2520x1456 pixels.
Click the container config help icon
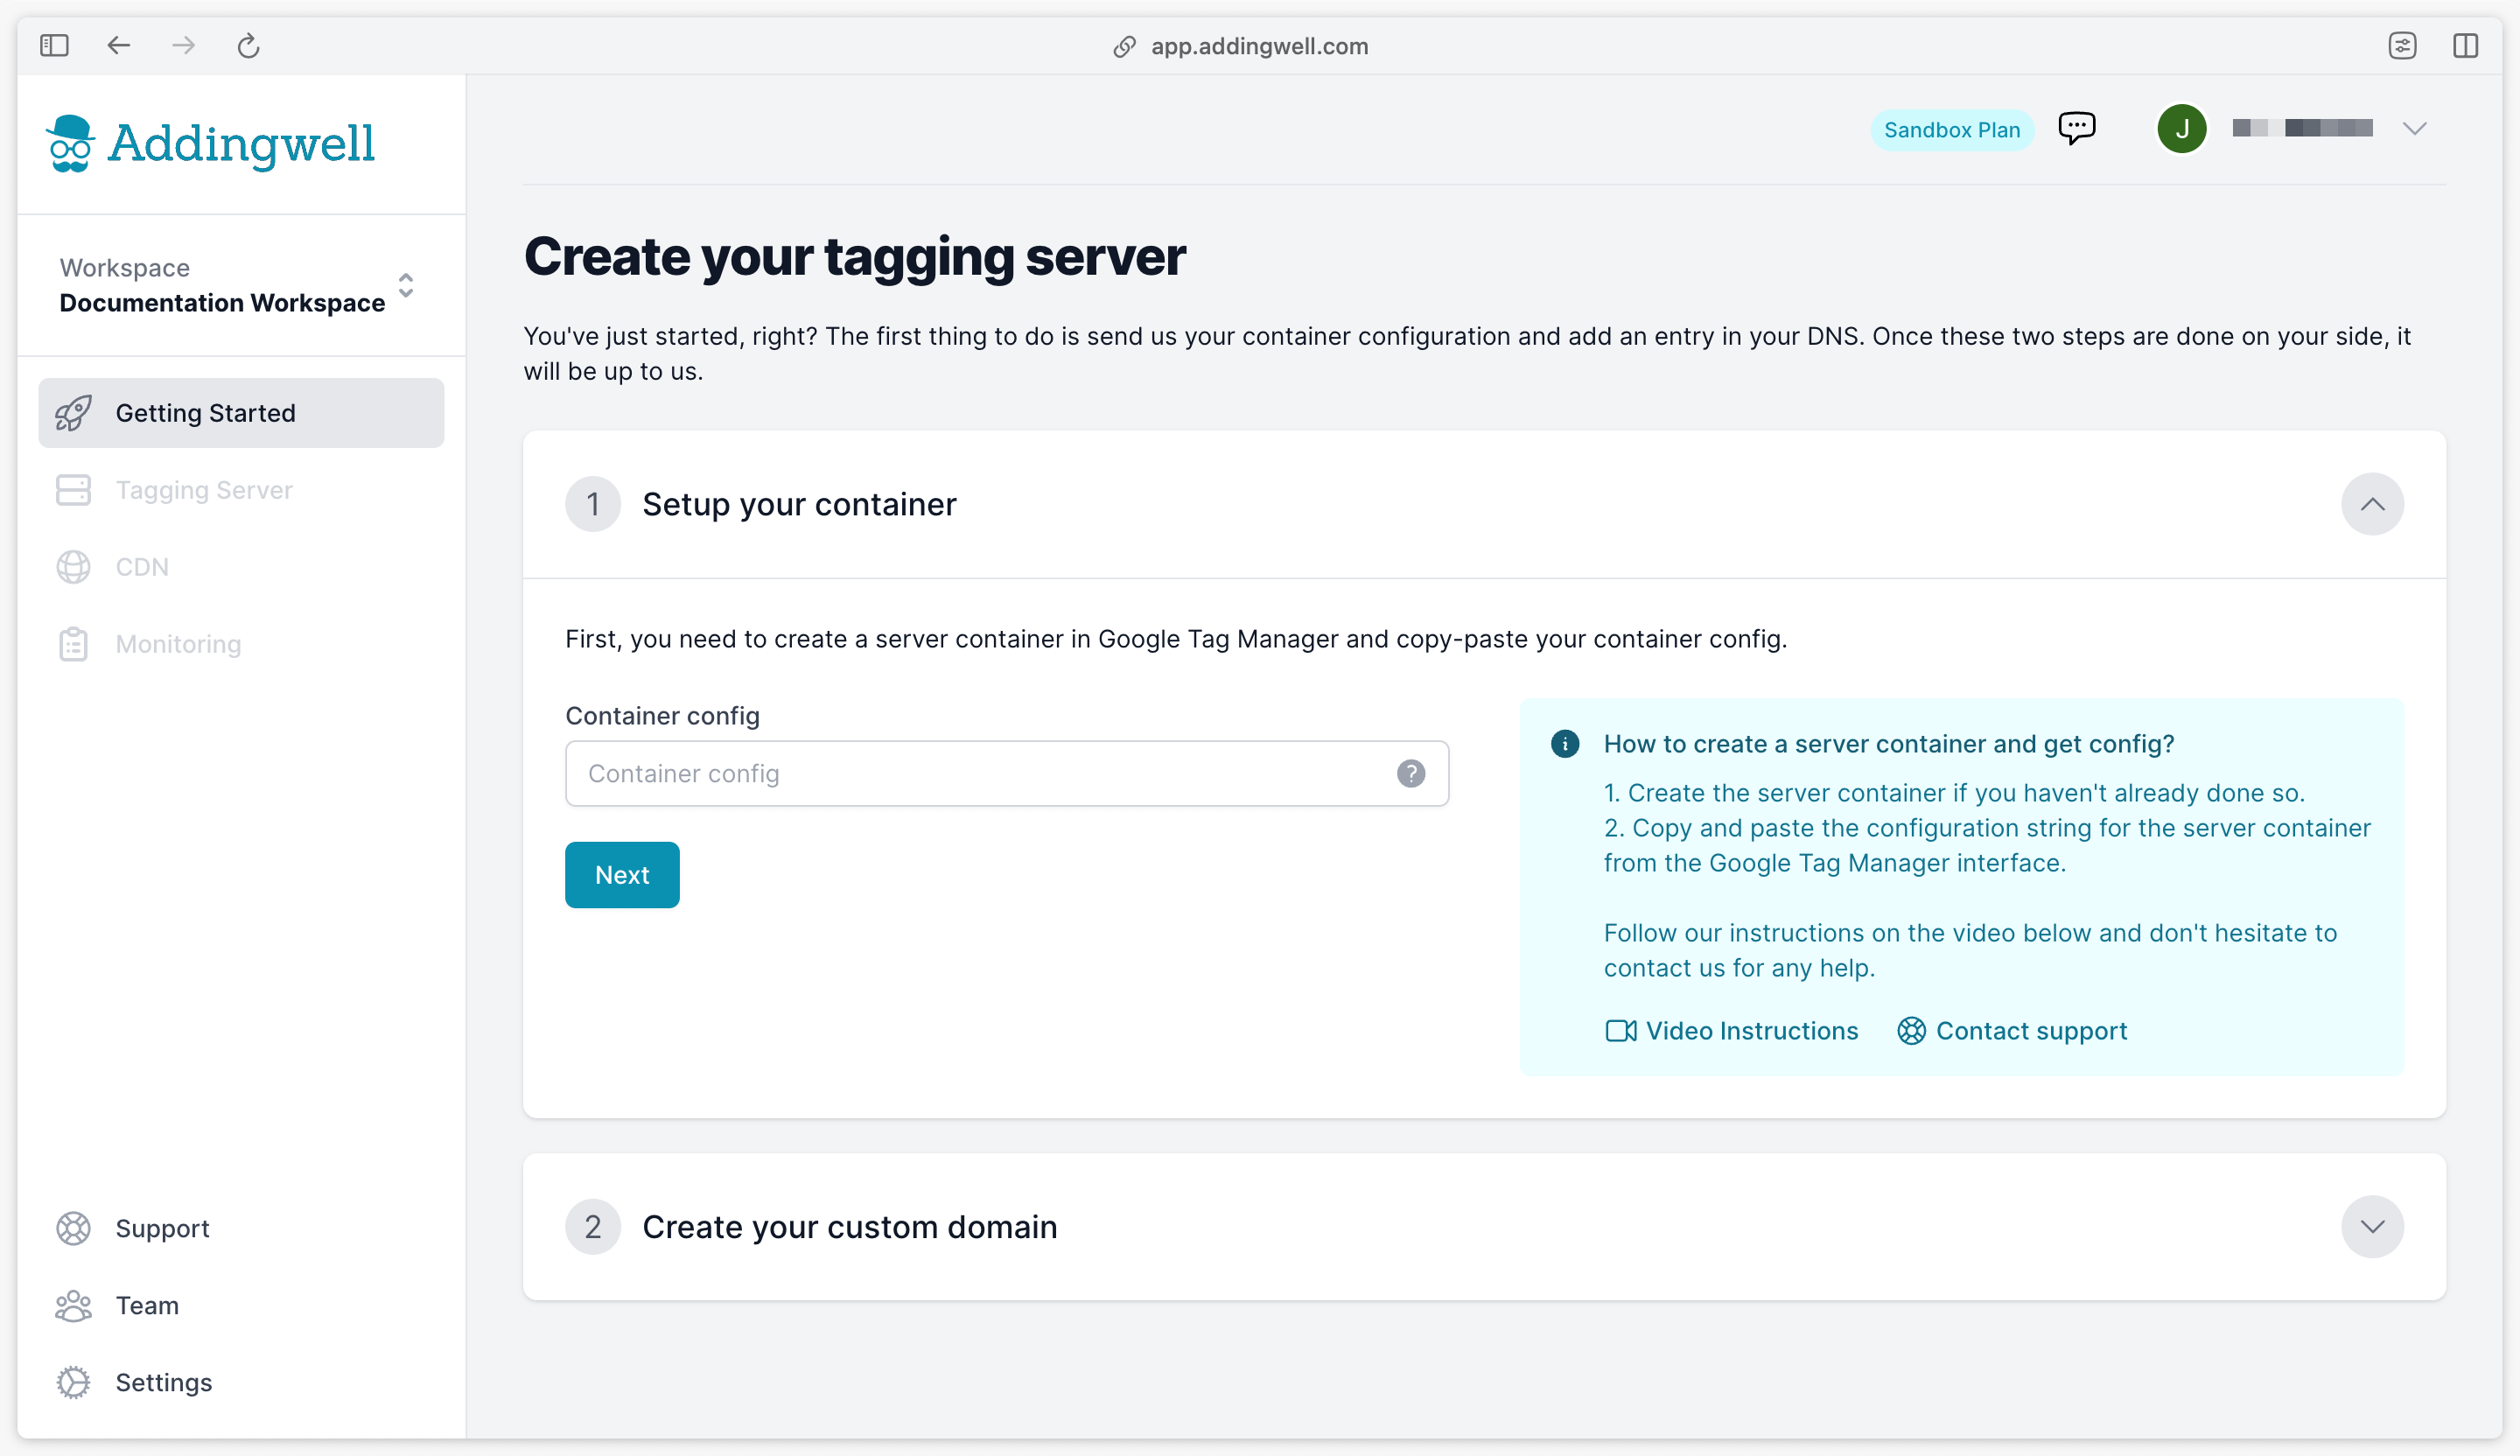tap(1412, 773)
